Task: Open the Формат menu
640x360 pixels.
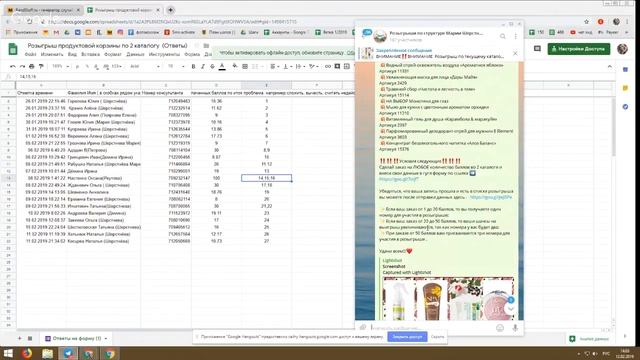Action: pyautogui.click(x=113, y=54)
